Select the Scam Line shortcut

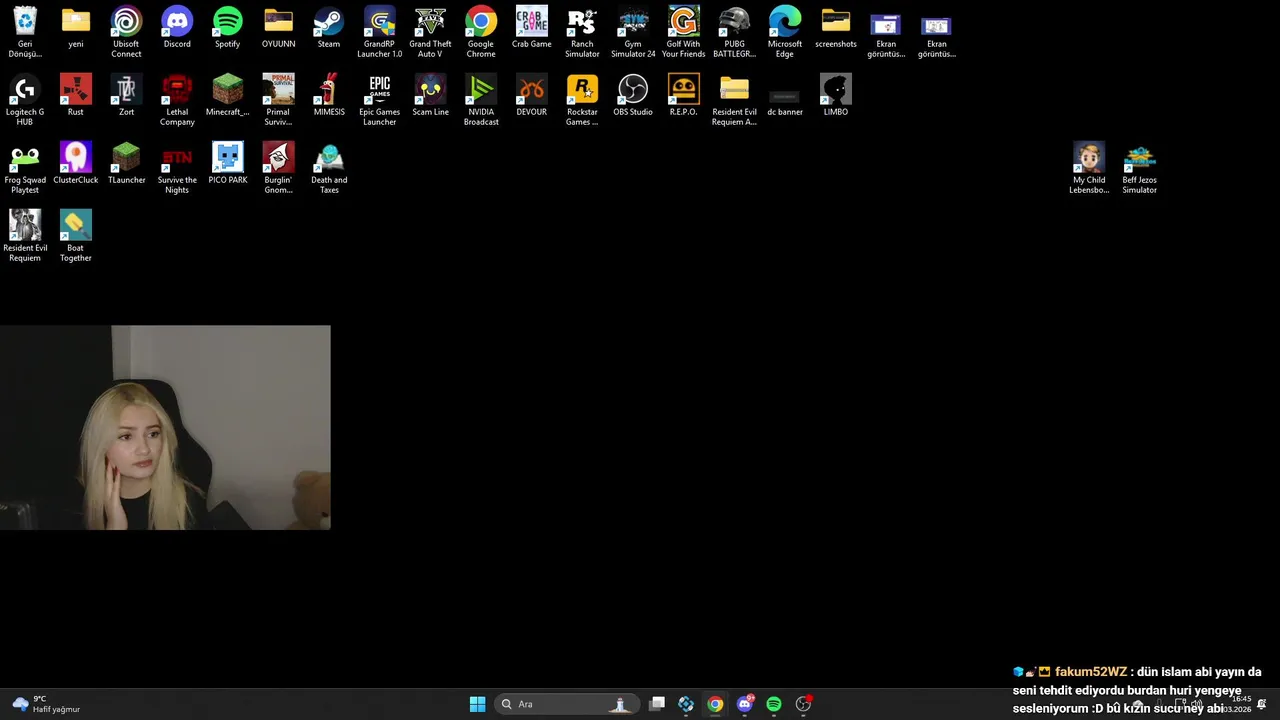[430, 96]
